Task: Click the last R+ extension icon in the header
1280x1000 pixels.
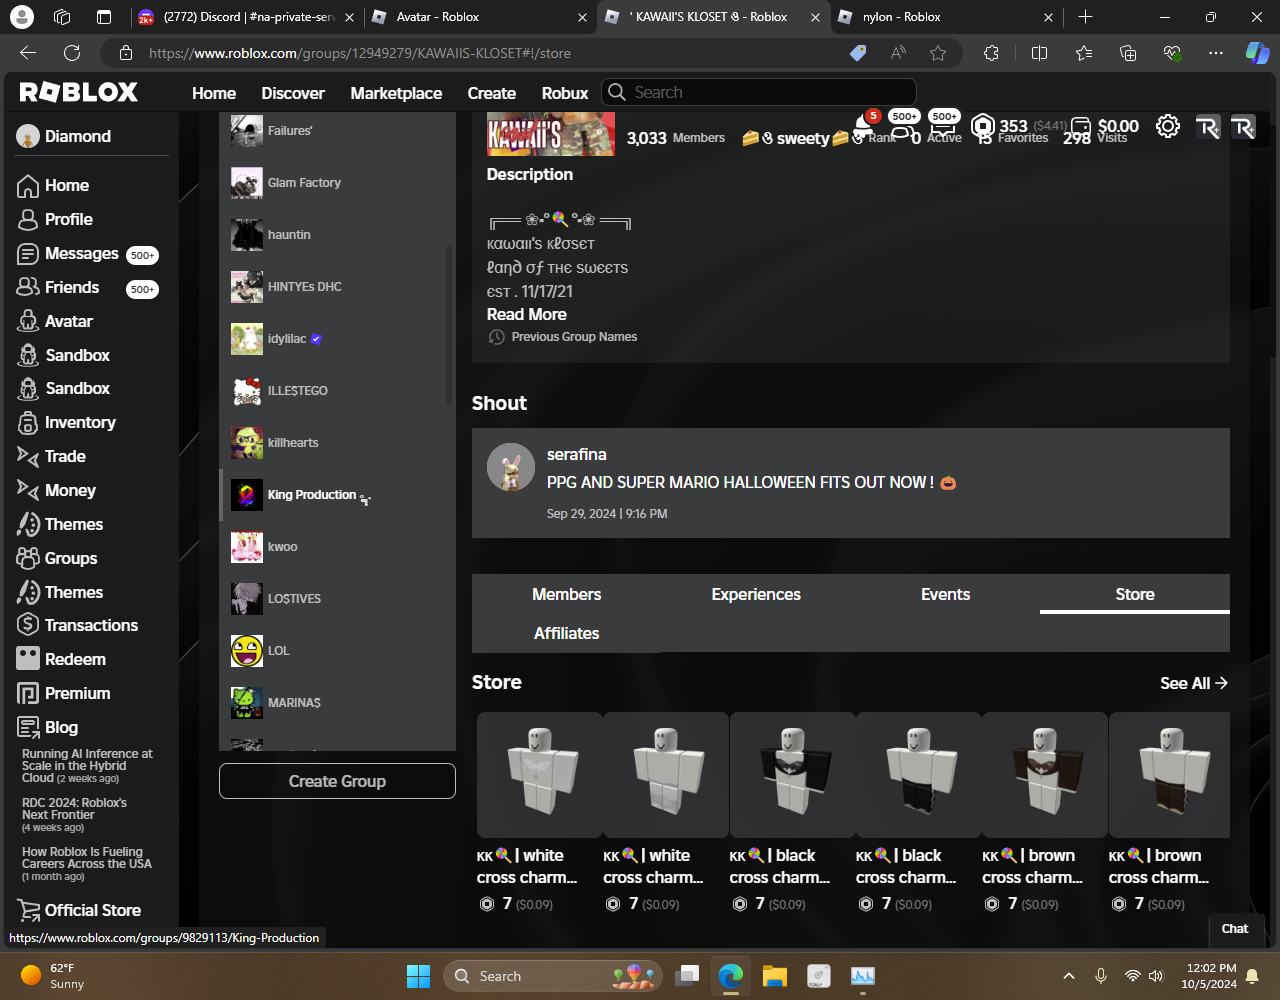Action: pyautogui.click(x=1243, y=127)
